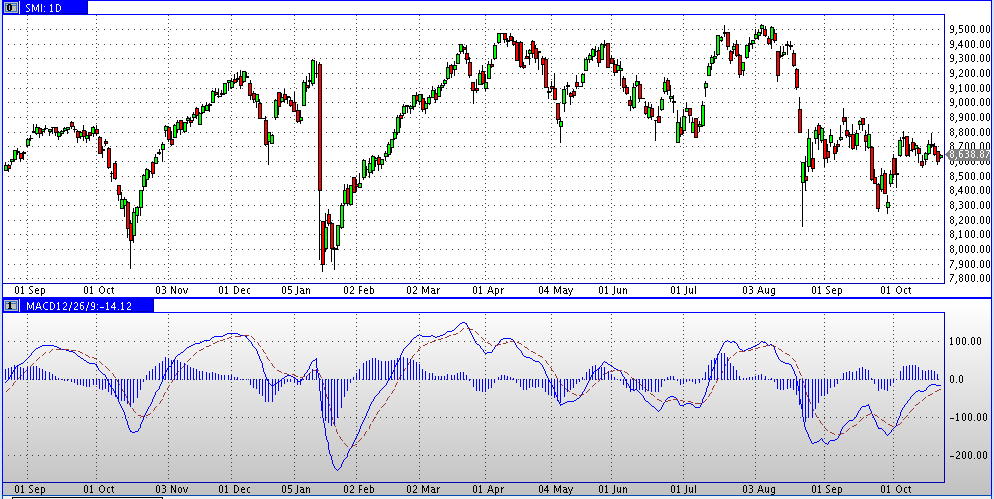The image size is (994, 499).
Task: Click 04 May on the price chart time axis
Action: pyautogui.click(x=555, y=290)
